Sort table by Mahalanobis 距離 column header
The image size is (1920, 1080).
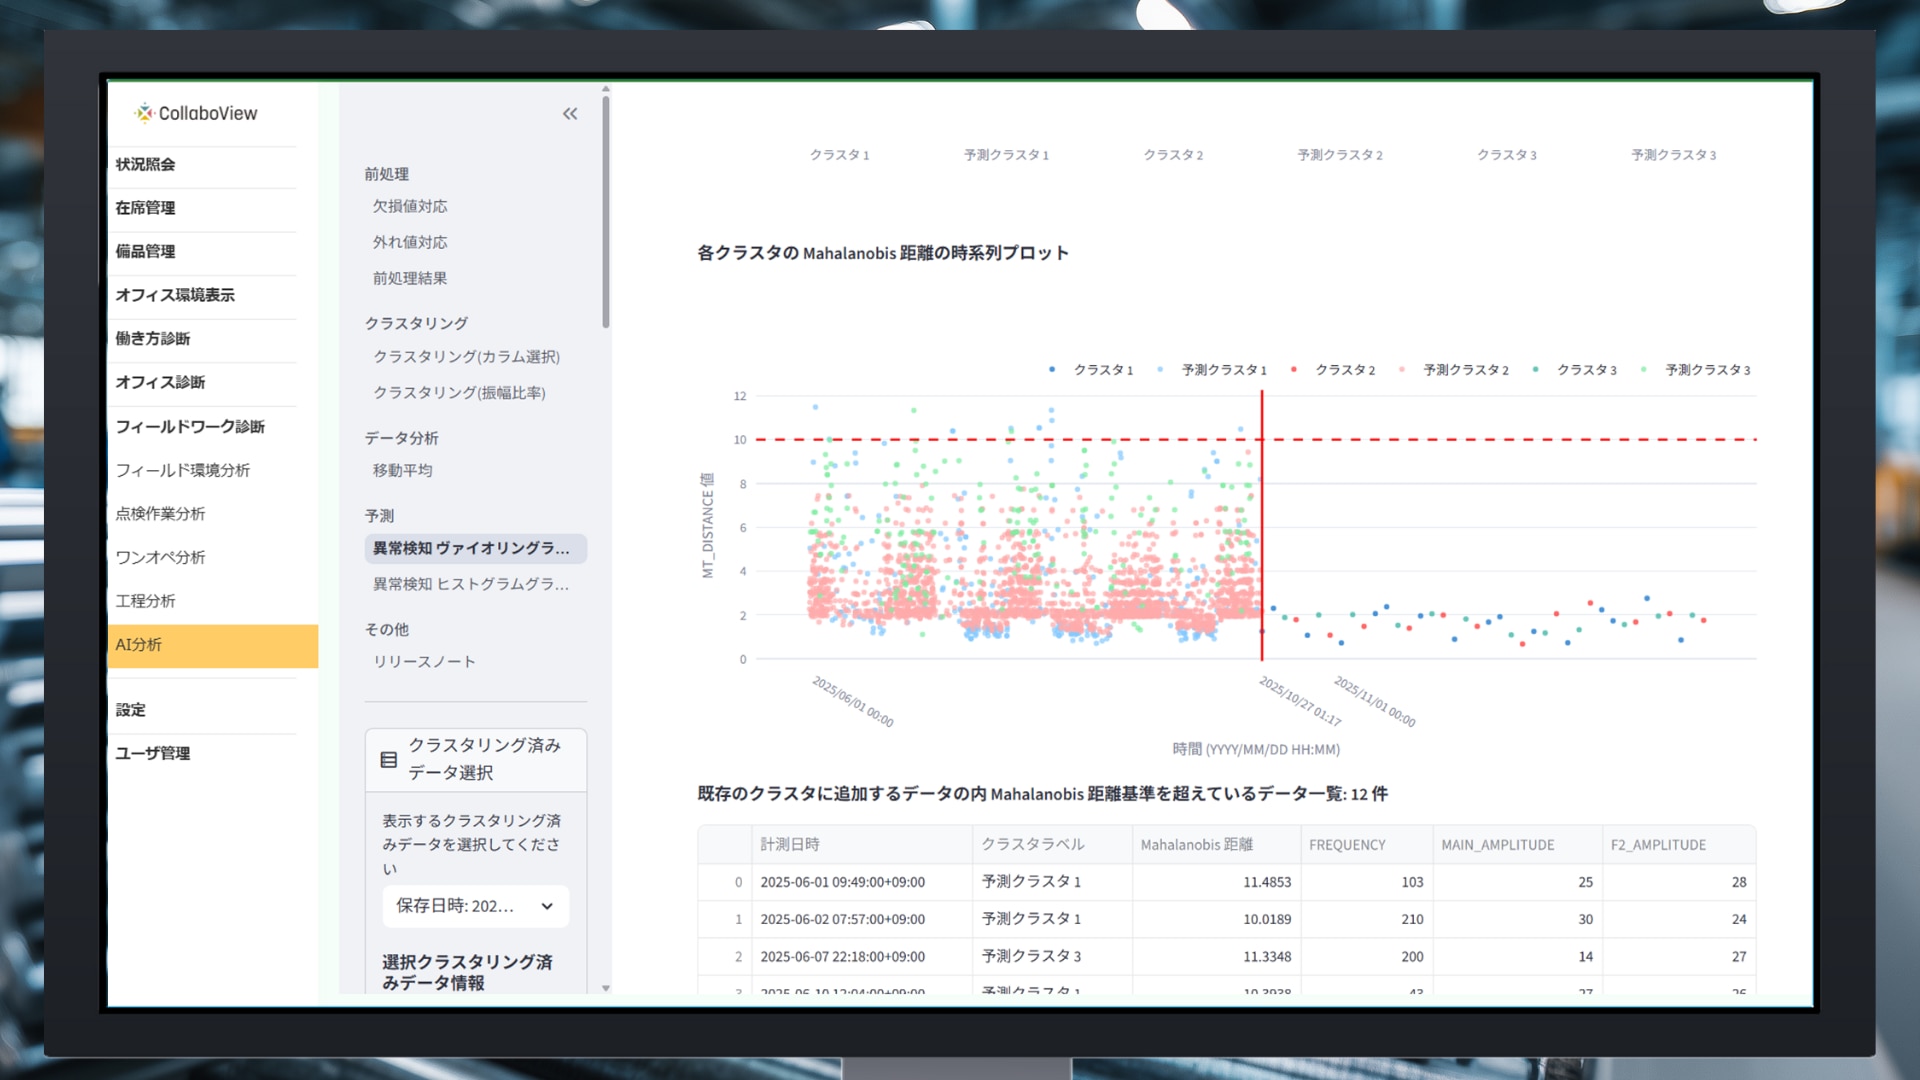point(1196,845)
